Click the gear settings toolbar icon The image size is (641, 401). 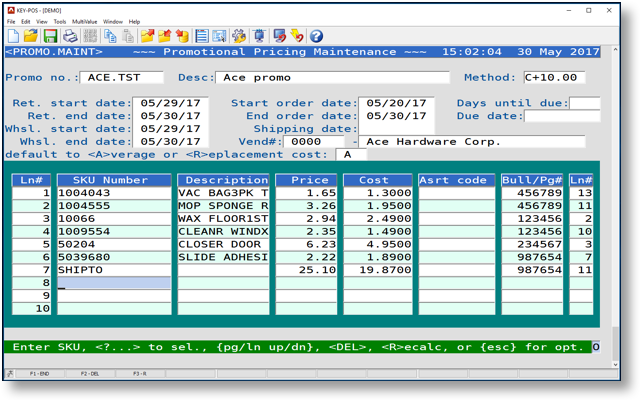click(239, 36)
